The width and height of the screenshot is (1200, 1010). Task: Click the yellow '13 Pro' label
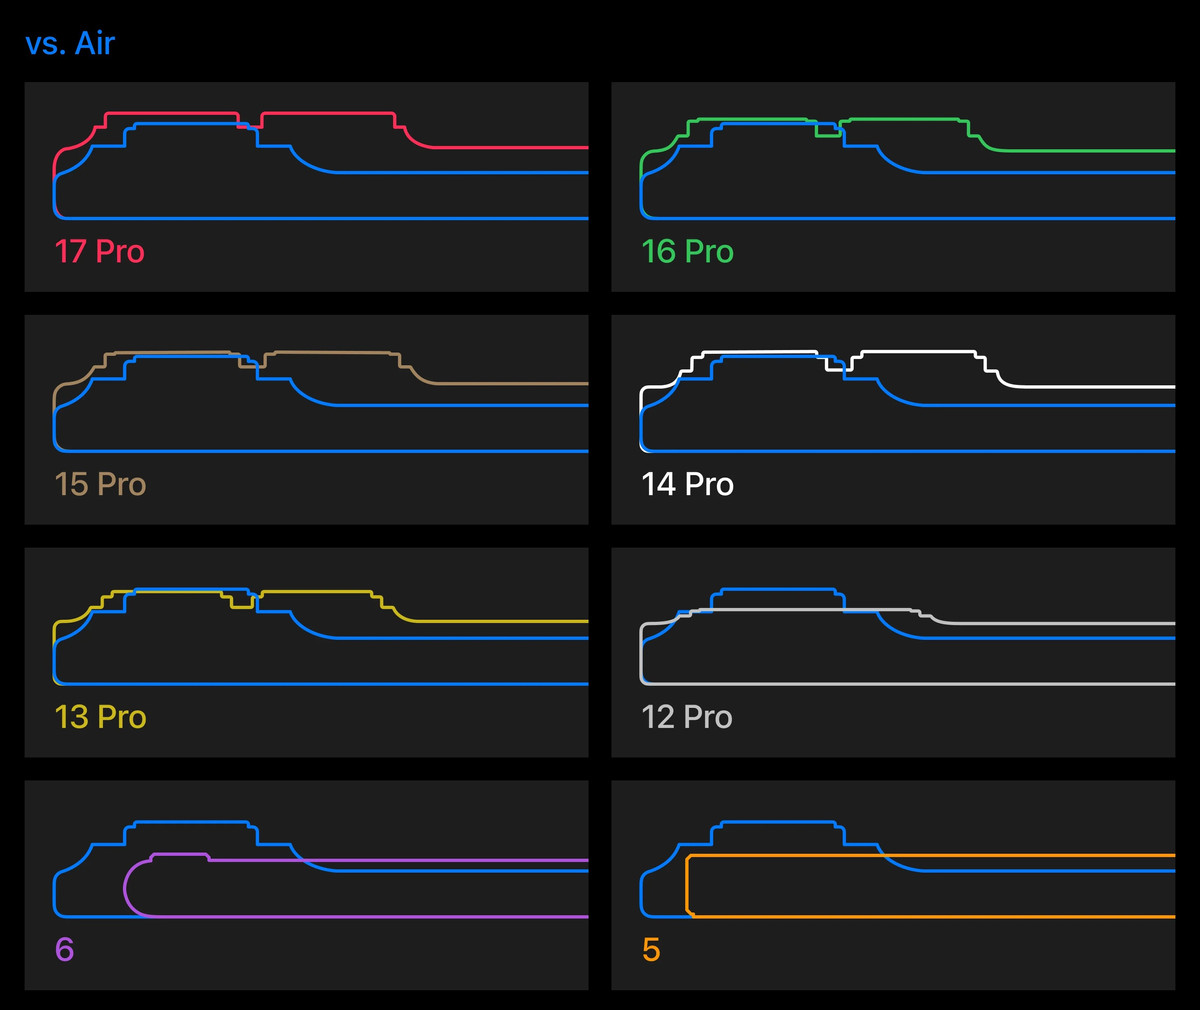point(100,717)
